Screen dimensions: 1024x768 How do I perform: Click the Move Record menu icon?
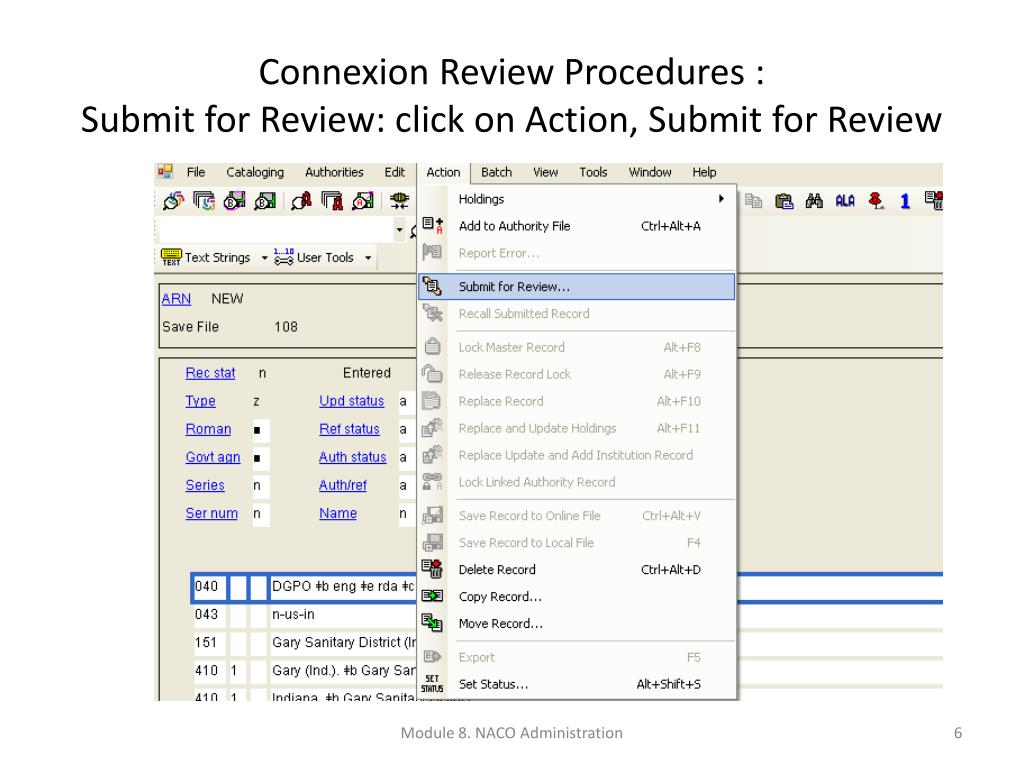[432, 623]
